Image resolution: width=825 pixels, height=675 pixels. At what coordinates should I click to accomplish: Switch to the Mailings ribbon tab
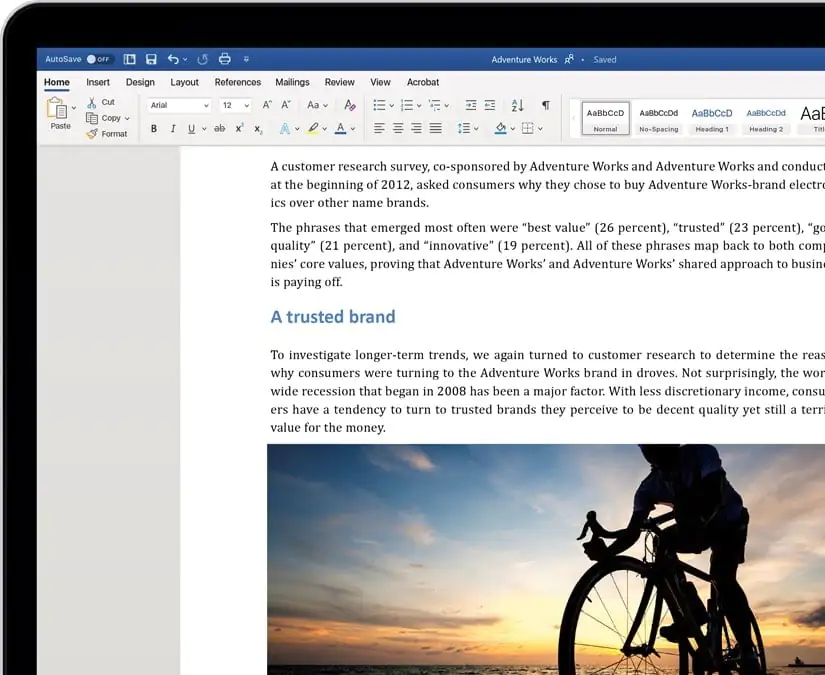tap(292, 82)
